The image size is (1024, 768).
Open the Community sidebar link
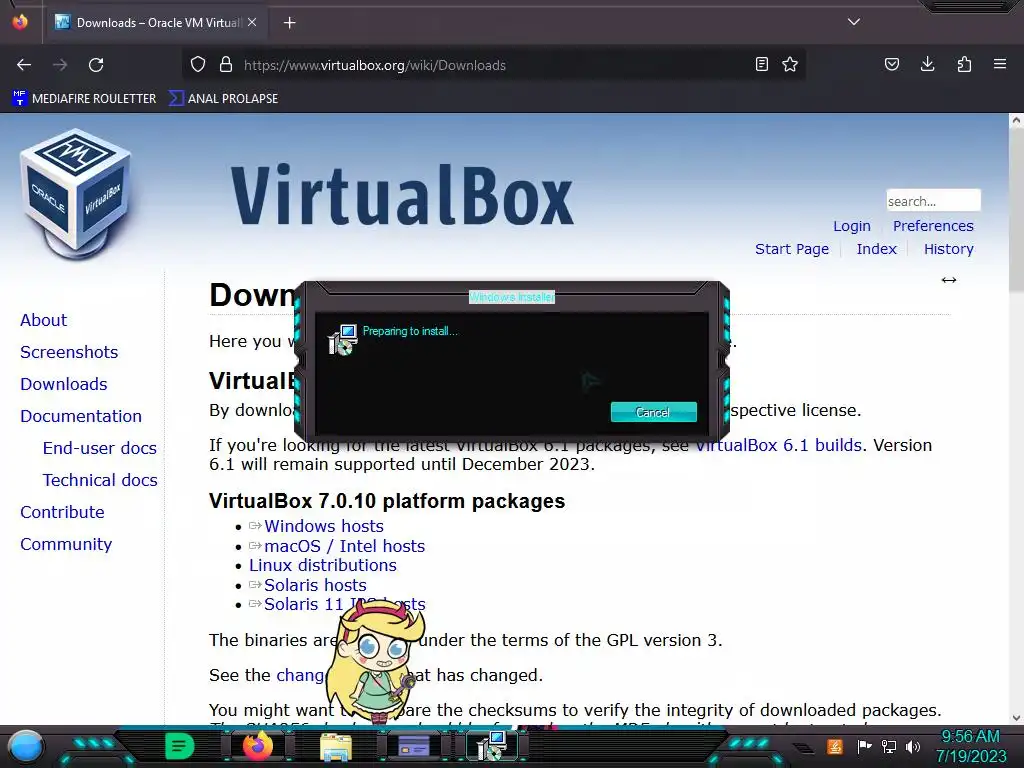[x=66, y=544]
